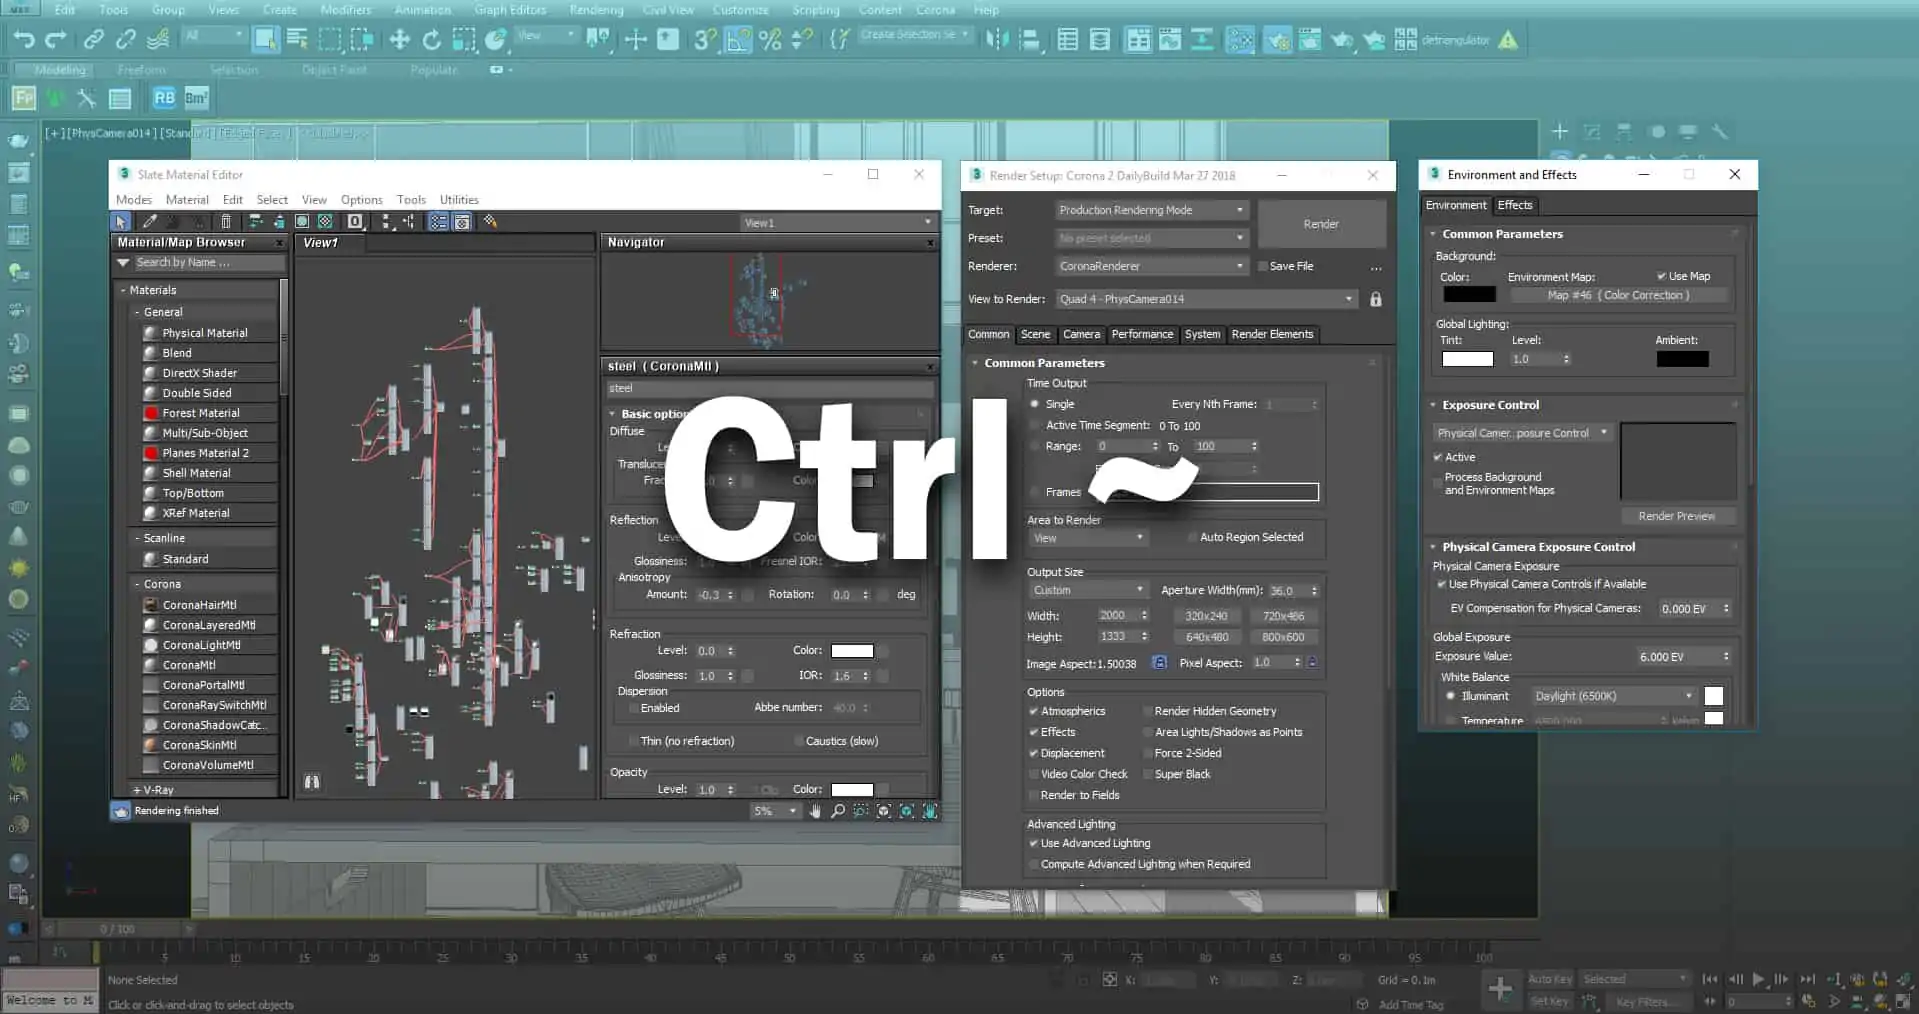Click the Render Preview button

pyautogui.click(x=1676, y=516)
